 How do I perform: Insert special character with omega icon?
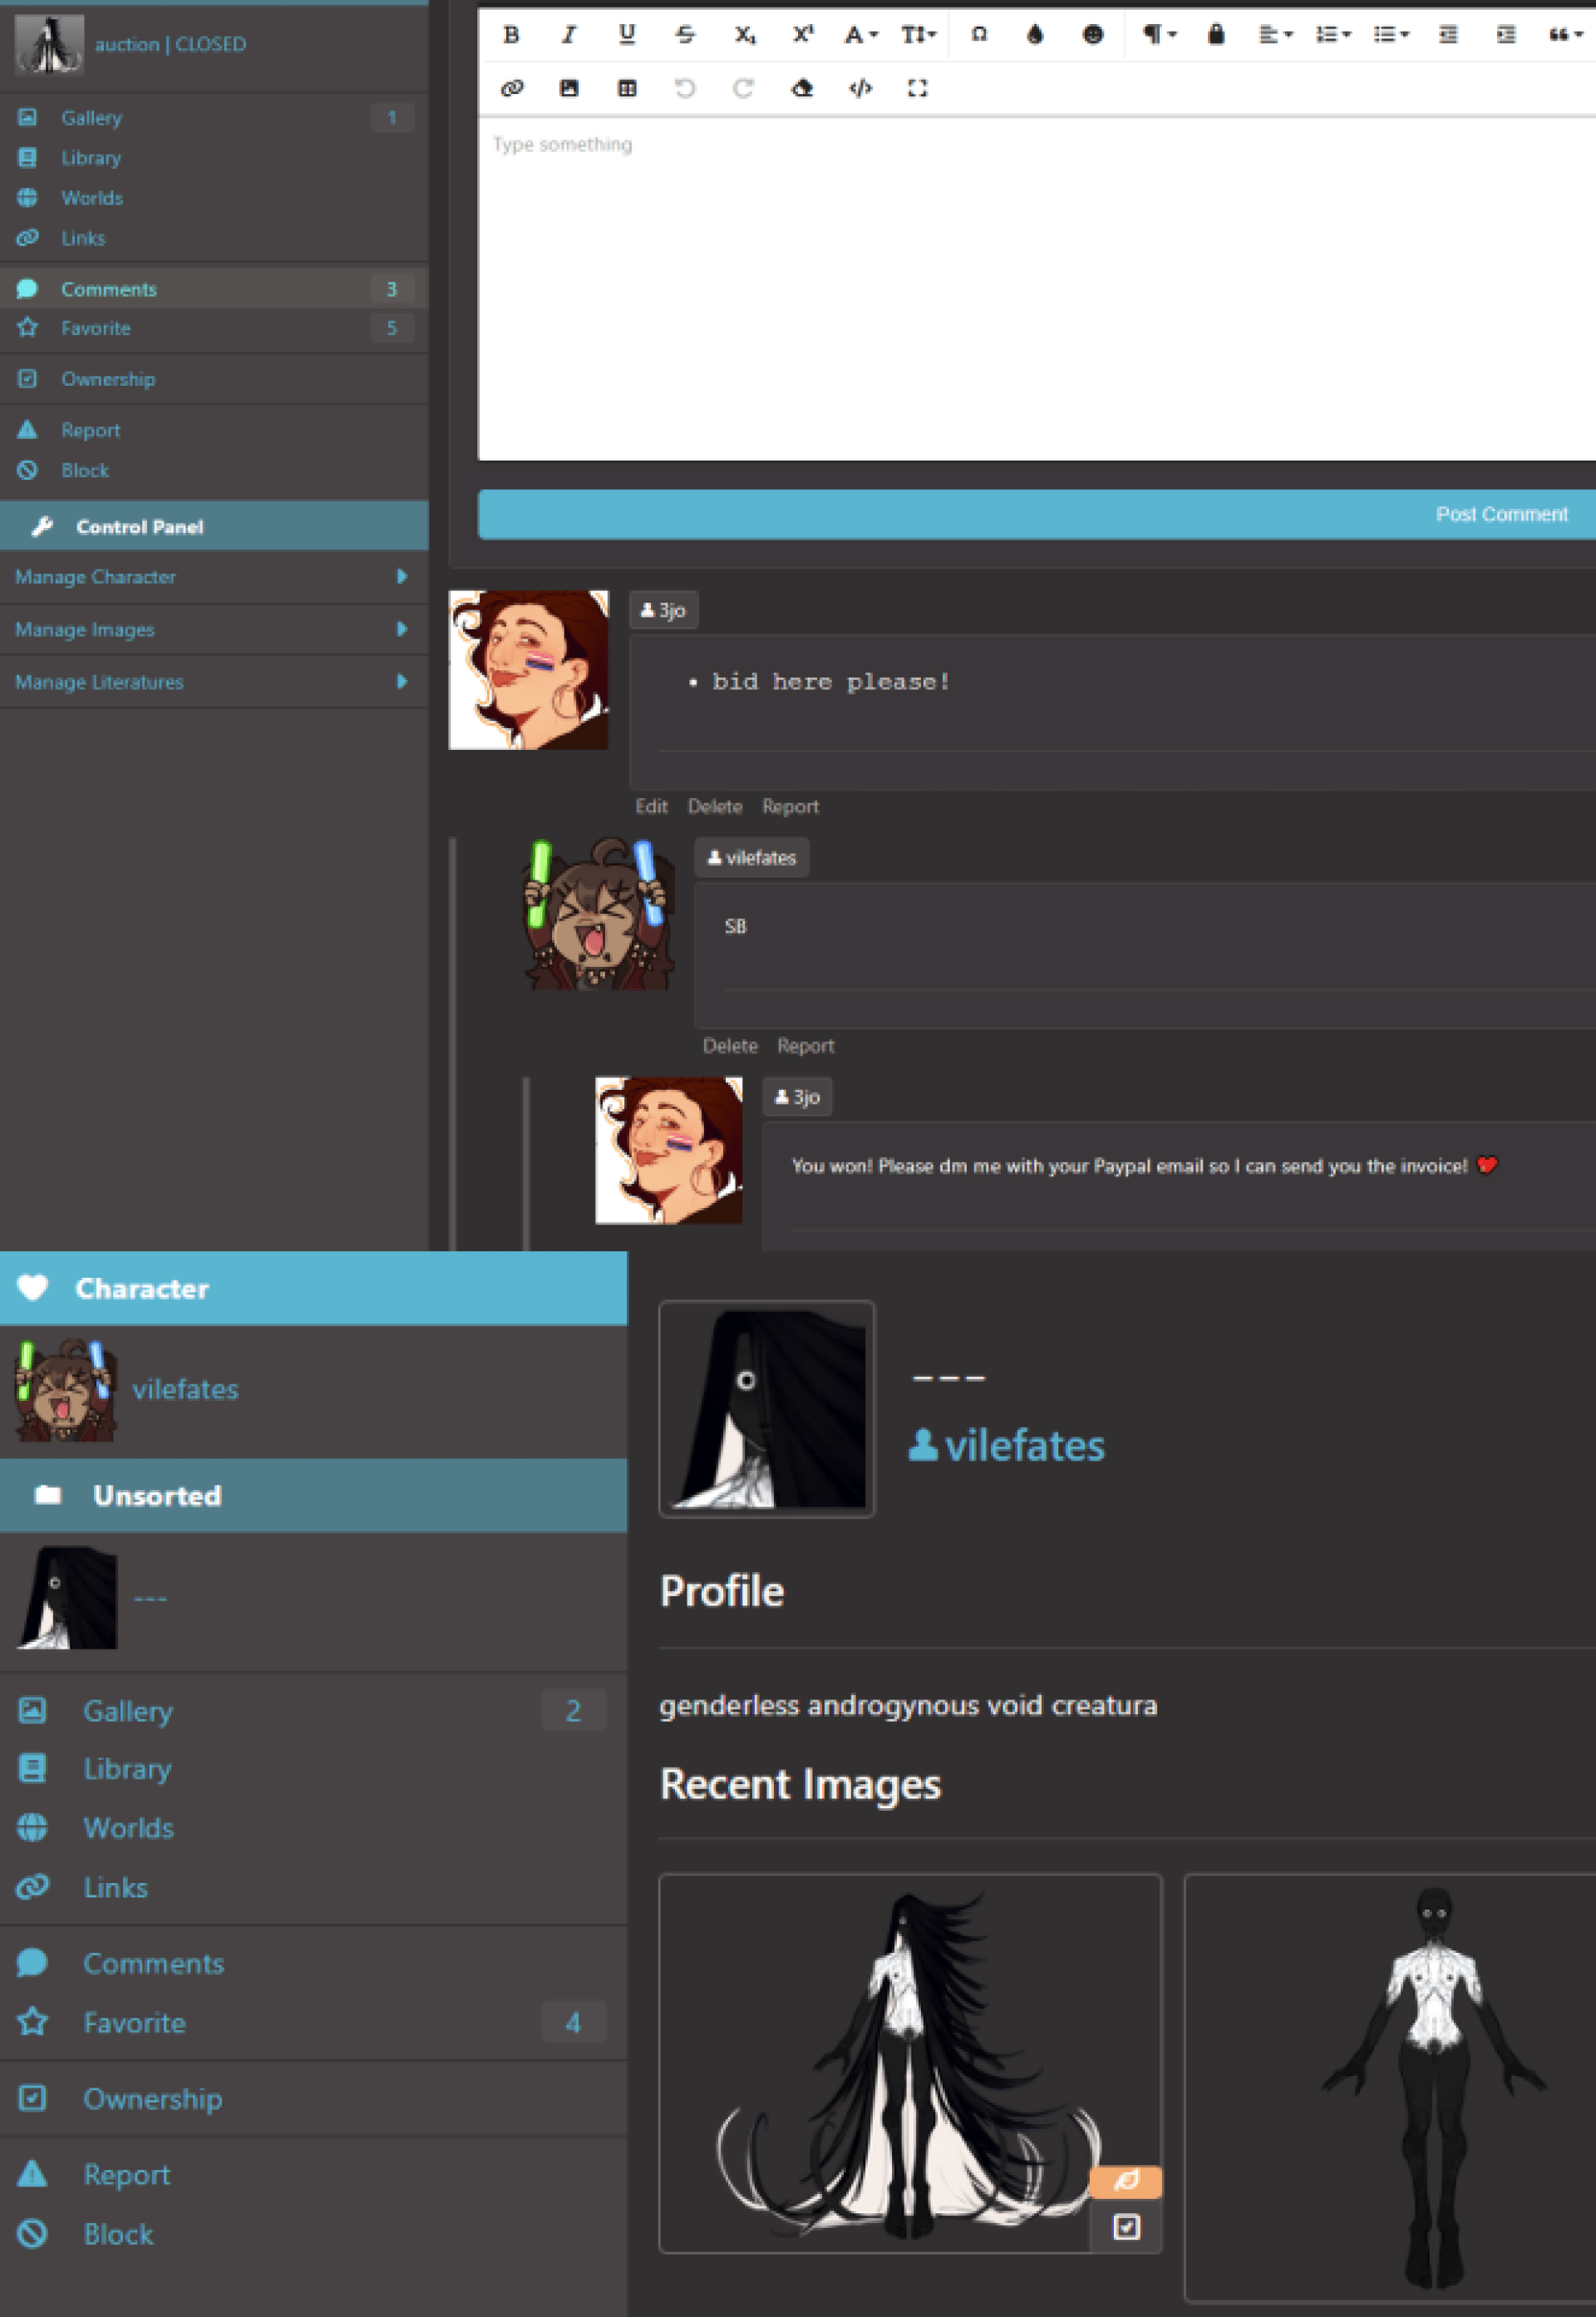(978, 35)
